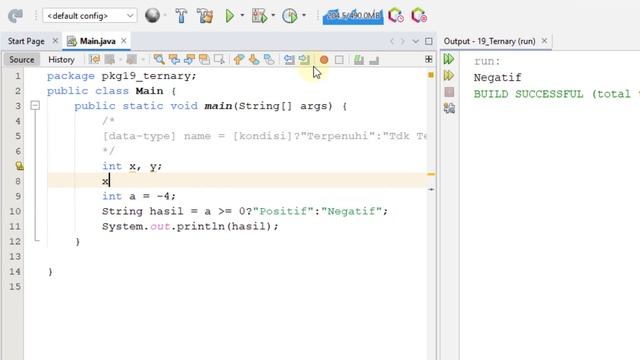Click split editor icon at toolbar end

[x=429, y=60]
